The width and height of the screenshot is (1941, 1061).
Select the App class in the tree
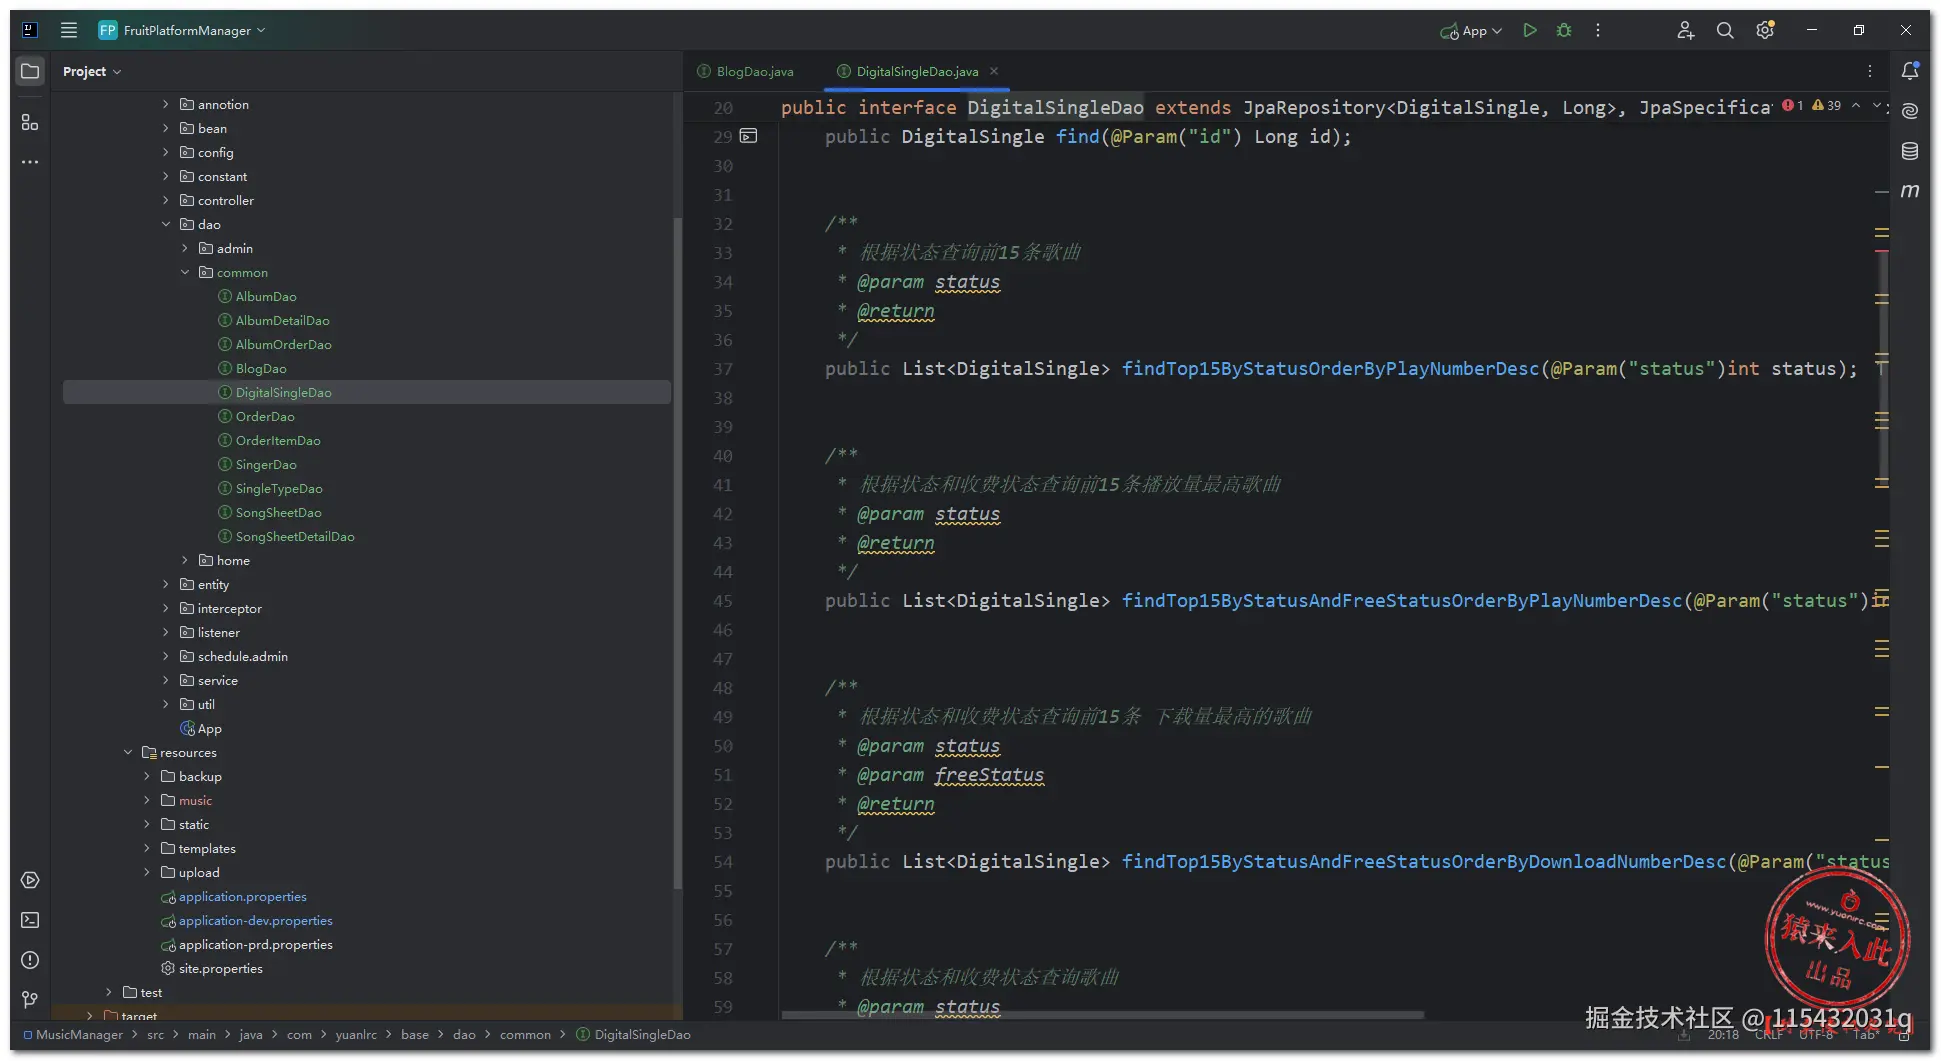[x=209, y=728]
